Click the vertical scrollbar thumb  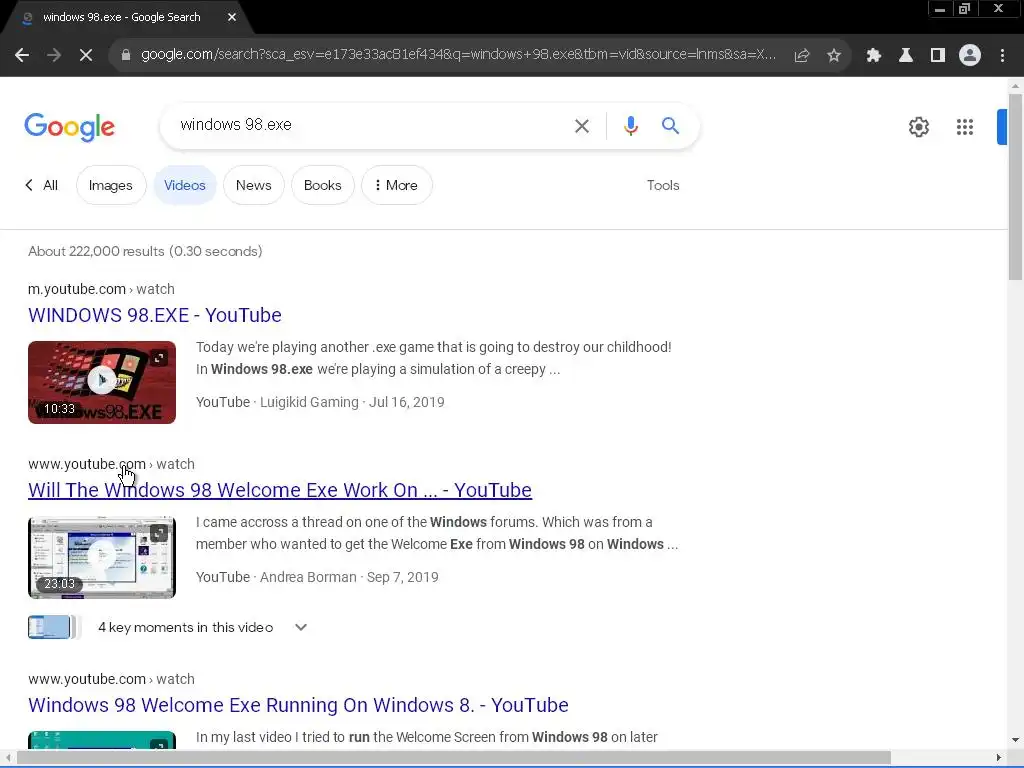pyautogui.click(x=1015, y=186)
